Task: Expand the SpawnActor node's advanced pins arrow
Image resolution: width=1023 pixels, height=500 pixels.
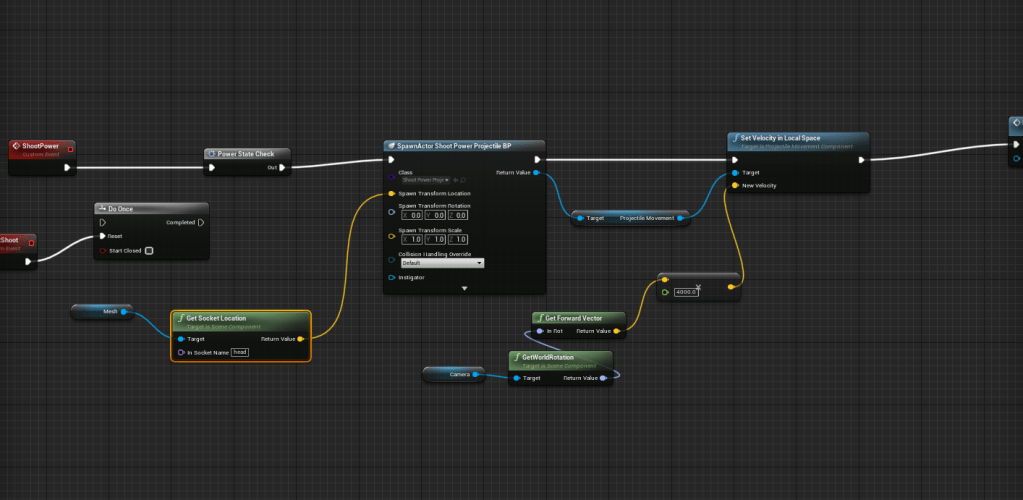Action: point(464,288)
